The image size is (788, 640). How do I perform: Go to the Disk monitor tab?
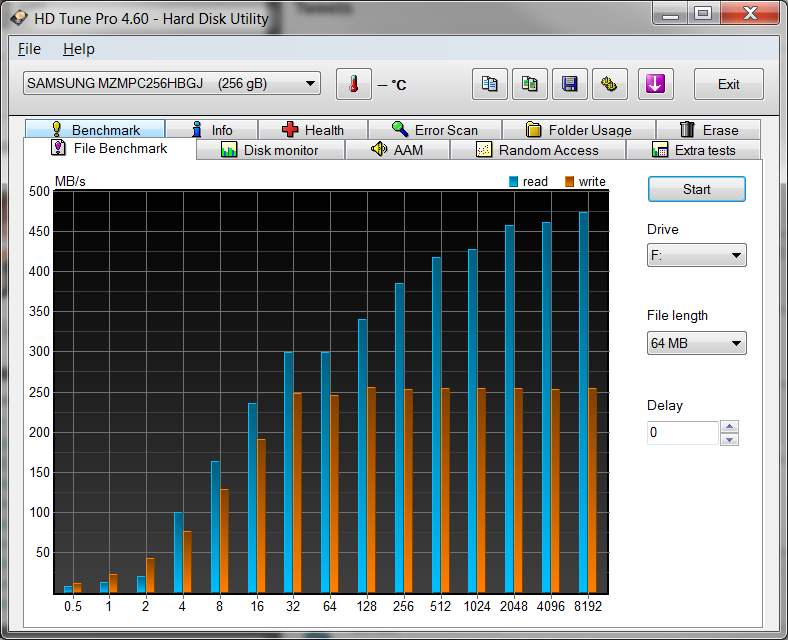pos(270,150)
